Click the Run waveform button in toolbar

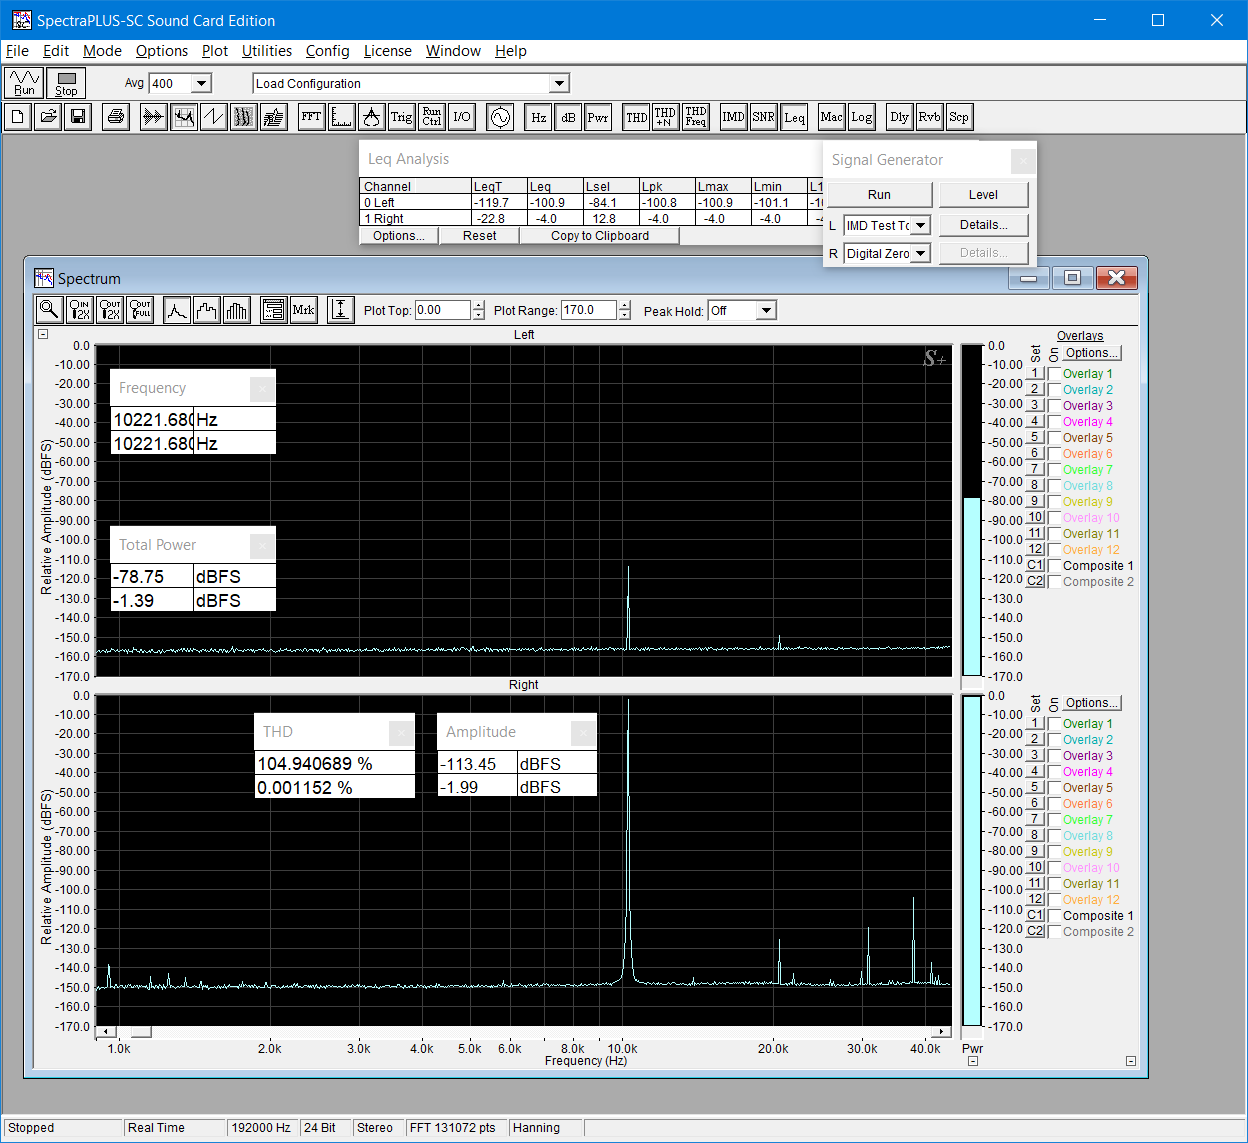[24, 83]
